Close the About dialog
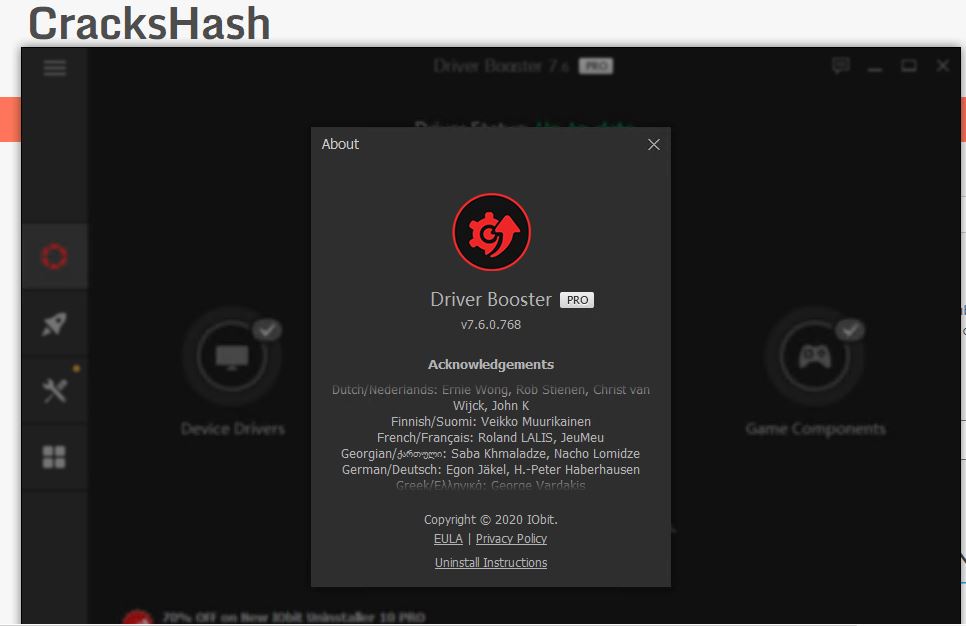 654,144
